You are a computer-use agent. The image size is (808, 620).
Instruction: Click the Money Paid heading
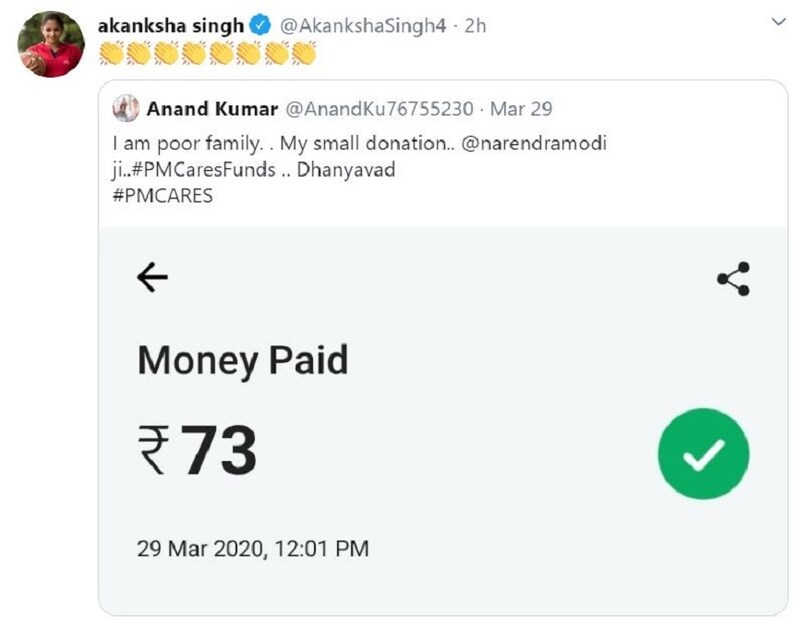tap(242, 359)
